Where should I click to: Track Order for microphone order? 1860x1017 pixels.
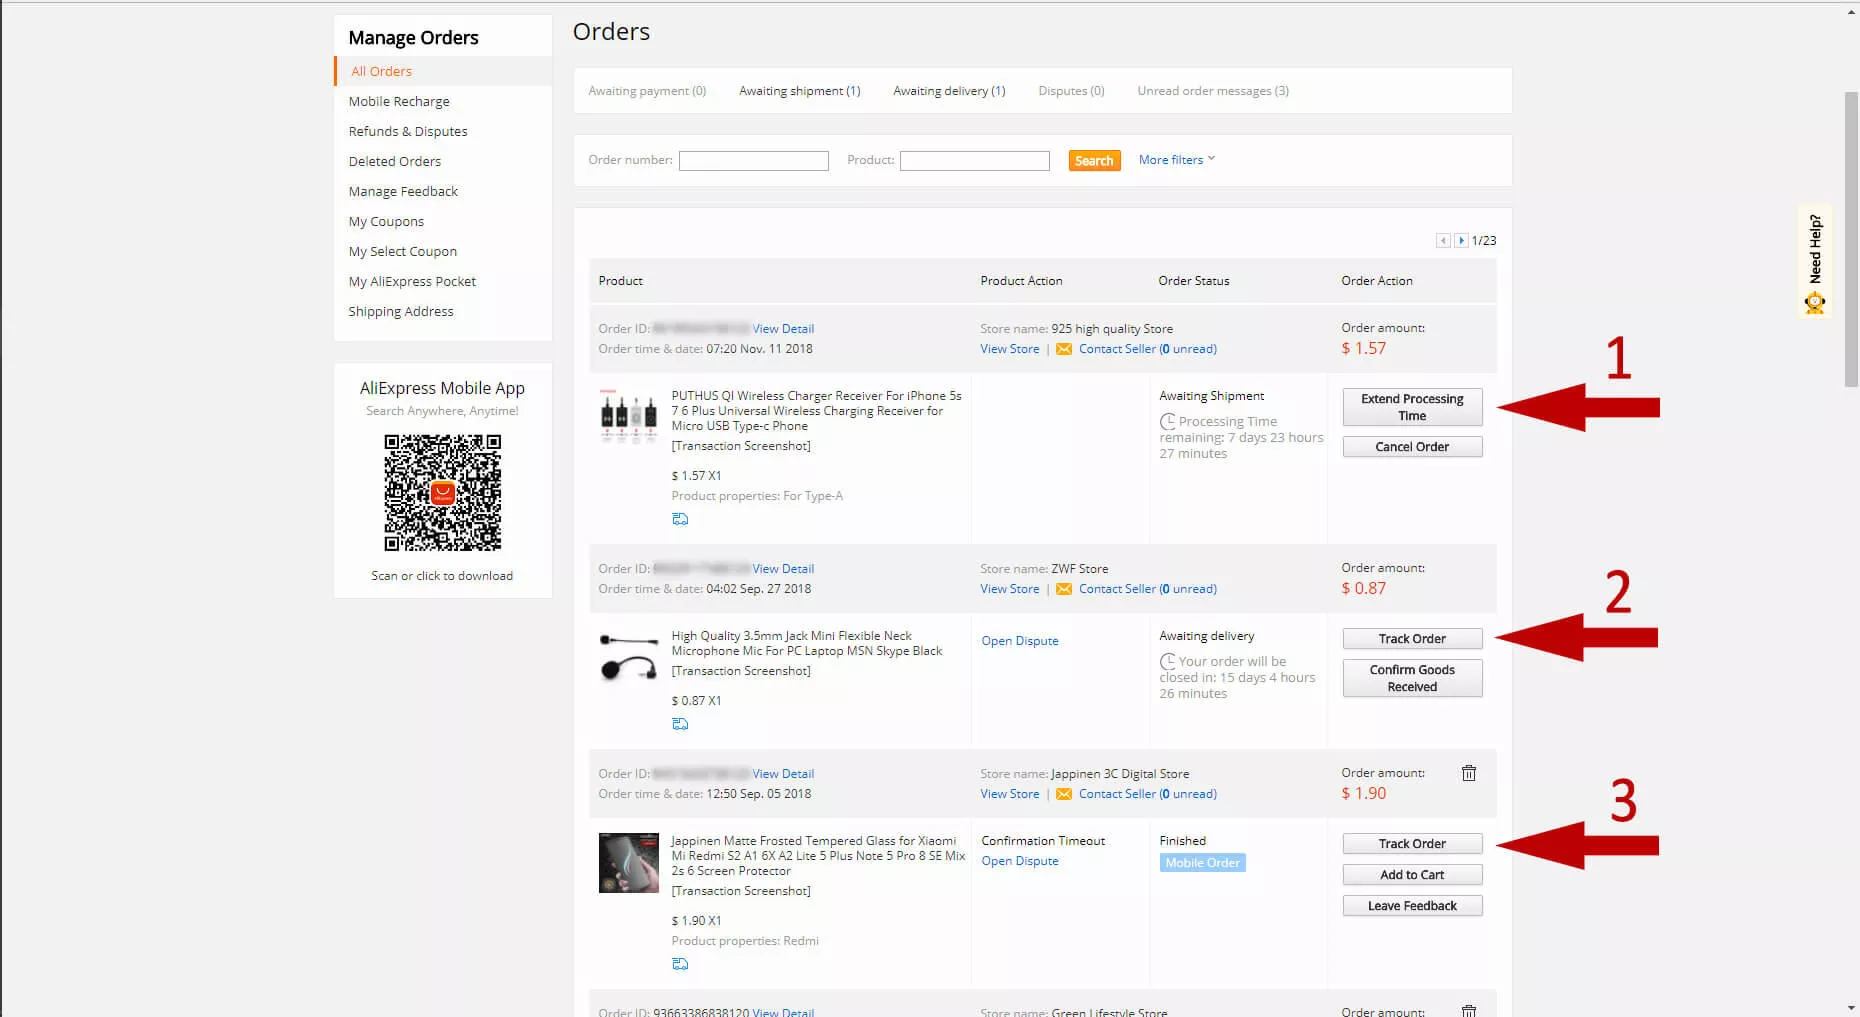click(x=1412, y=639)
